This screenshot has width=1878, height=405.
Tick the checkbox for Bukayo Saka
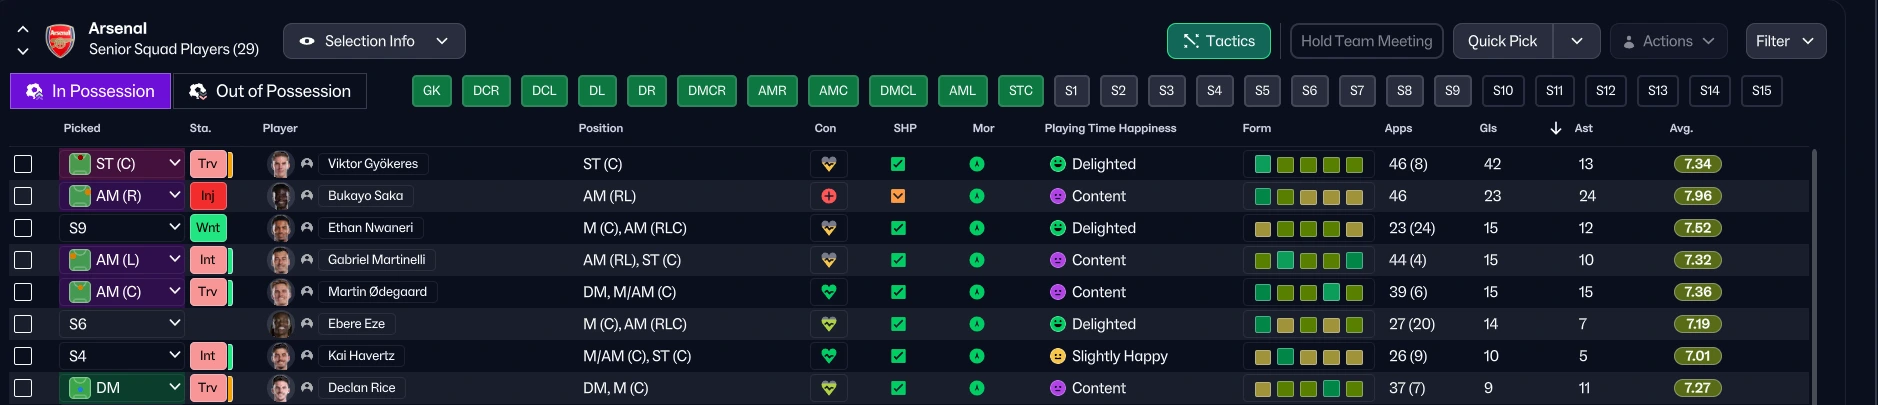click(x=23, y=196)
